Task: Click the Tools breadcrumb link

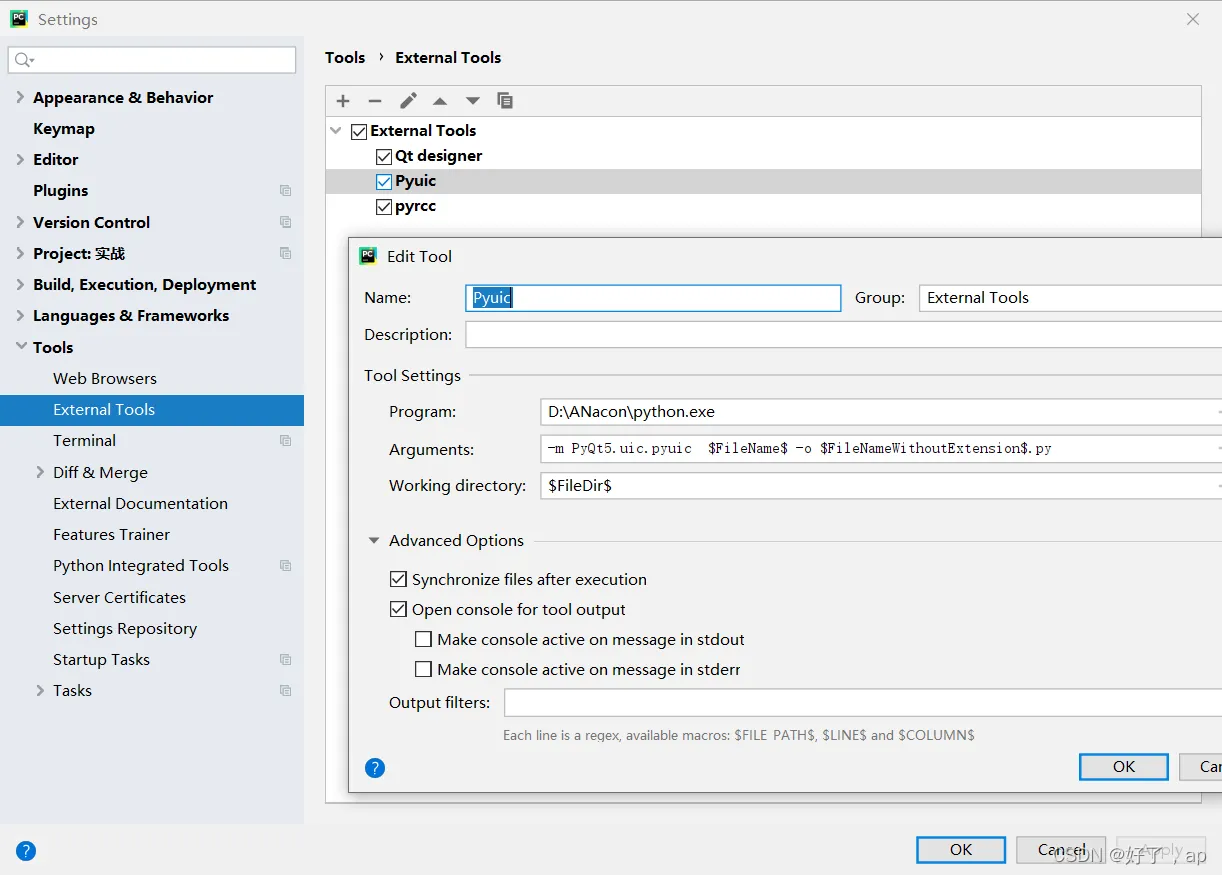Action: [345, 57]
